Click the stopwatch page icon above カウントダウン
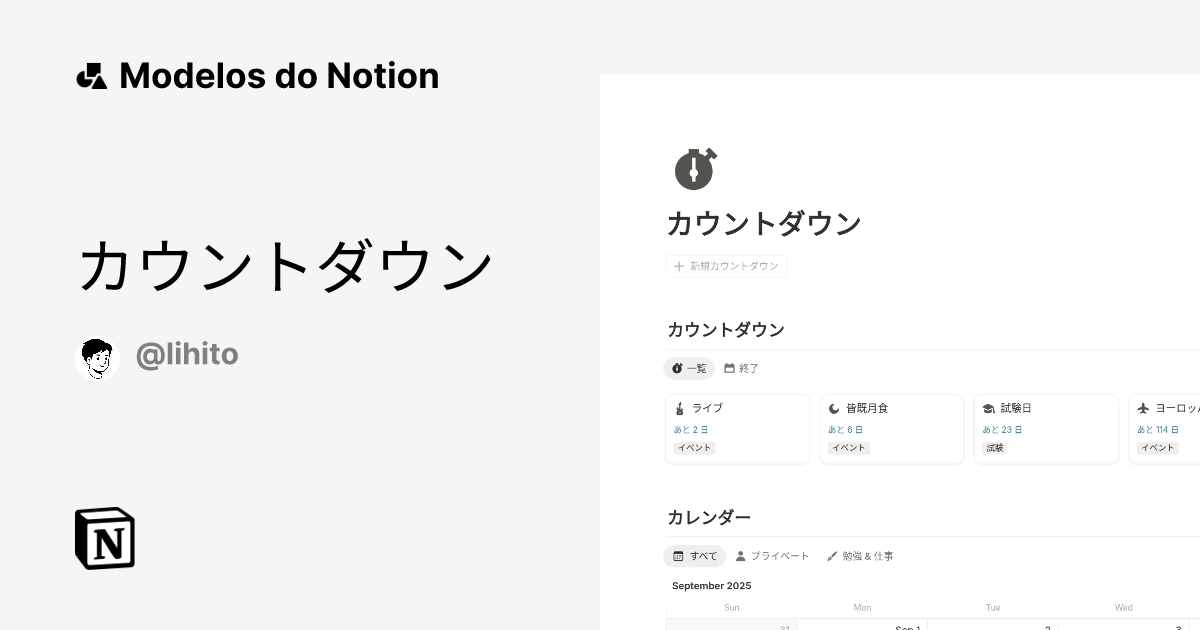This screenshot has height=630, width=1200. click(x=695, y=169)
